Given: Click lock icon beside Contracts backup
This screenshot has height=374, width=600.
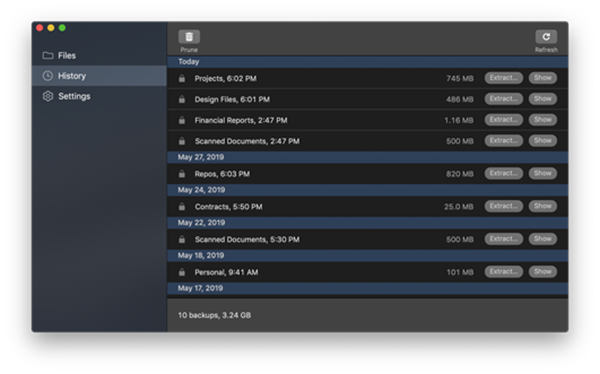Looking at the screenshot, I should 182,207.
